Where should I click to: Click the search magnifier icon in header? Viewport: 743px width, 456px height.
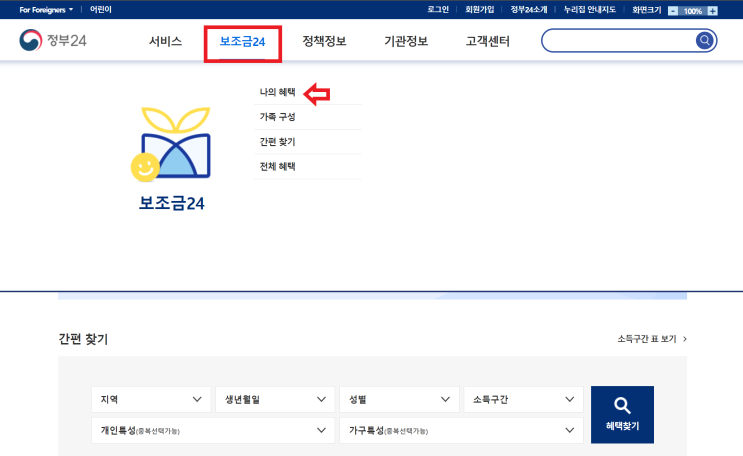(704, 40)
